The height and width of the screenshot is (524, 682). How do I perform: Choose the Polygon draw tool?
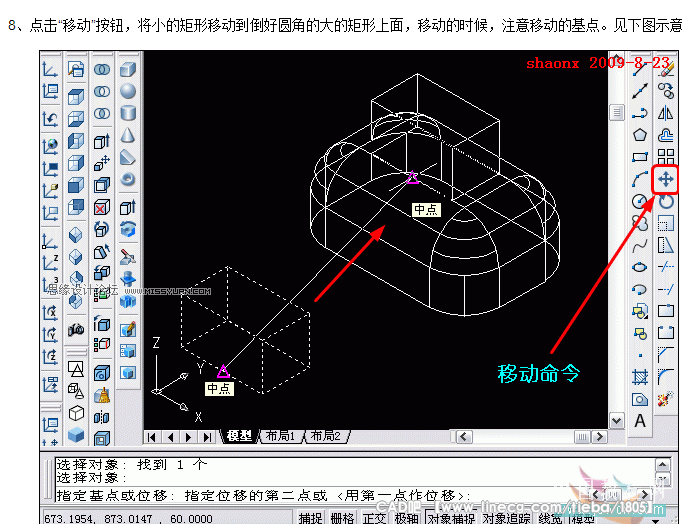640,135
